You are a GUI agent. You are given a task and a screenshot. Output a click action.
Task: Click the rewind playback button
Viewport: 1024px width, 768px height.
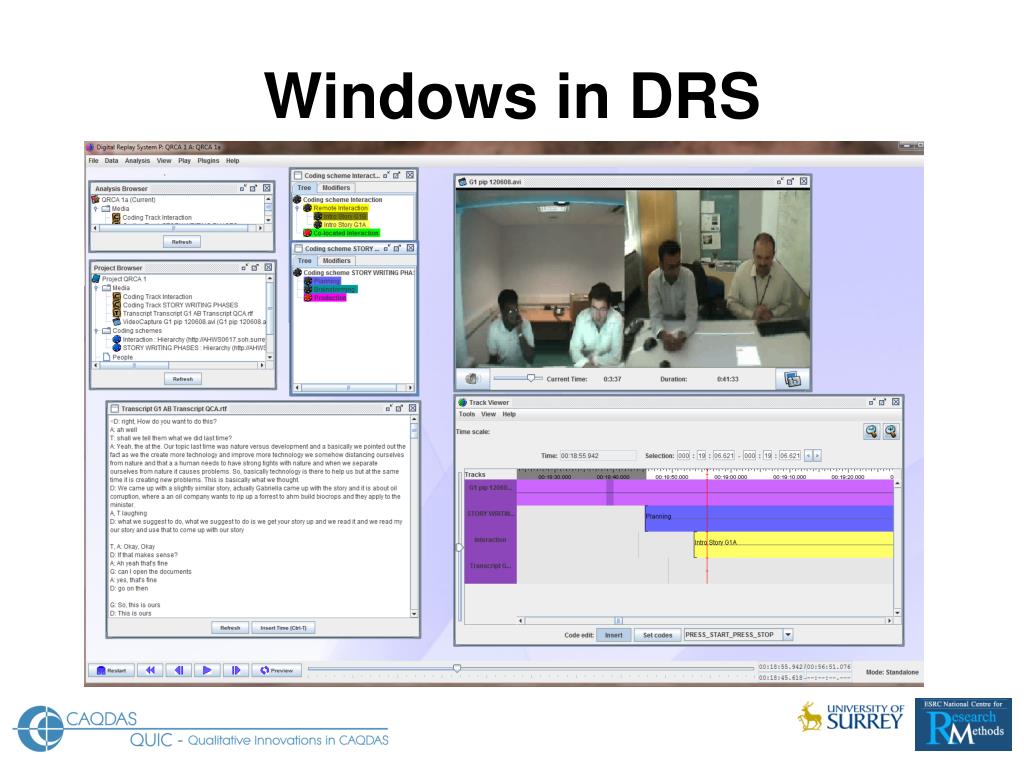150,670
